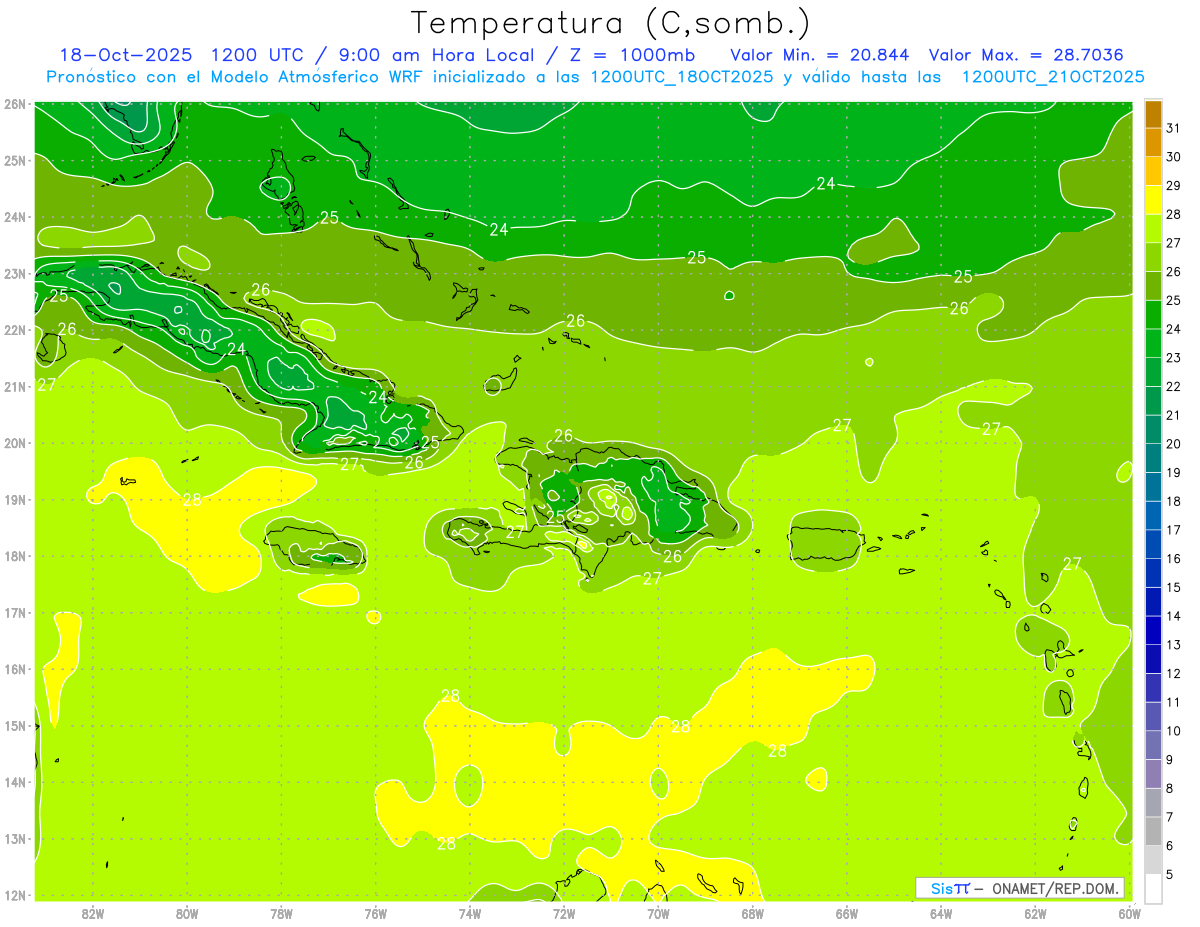Click the '31' label beside the colorbar

click(x=1174, y=129)
